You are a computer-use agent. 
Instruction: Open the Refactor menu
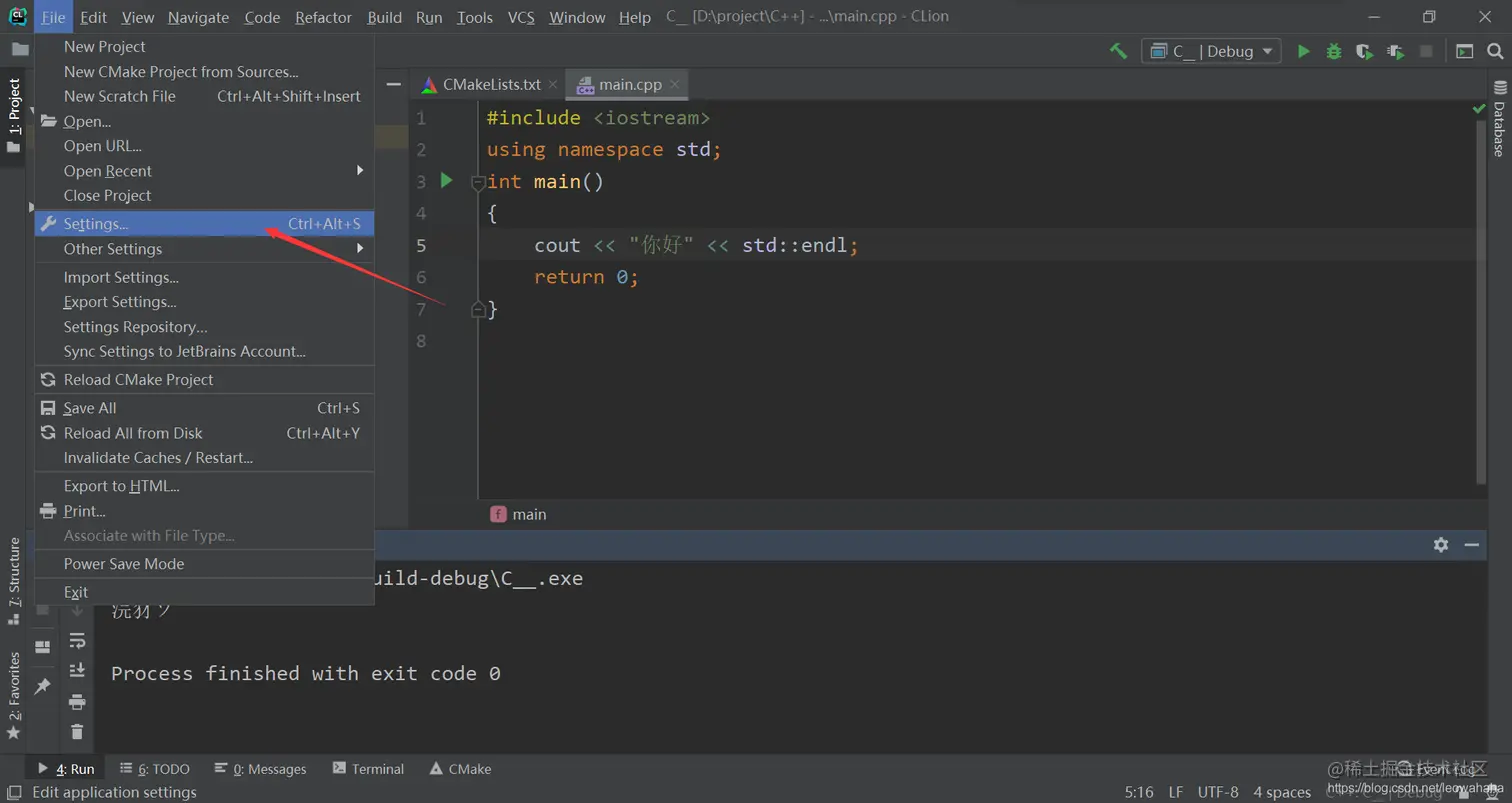323,17
